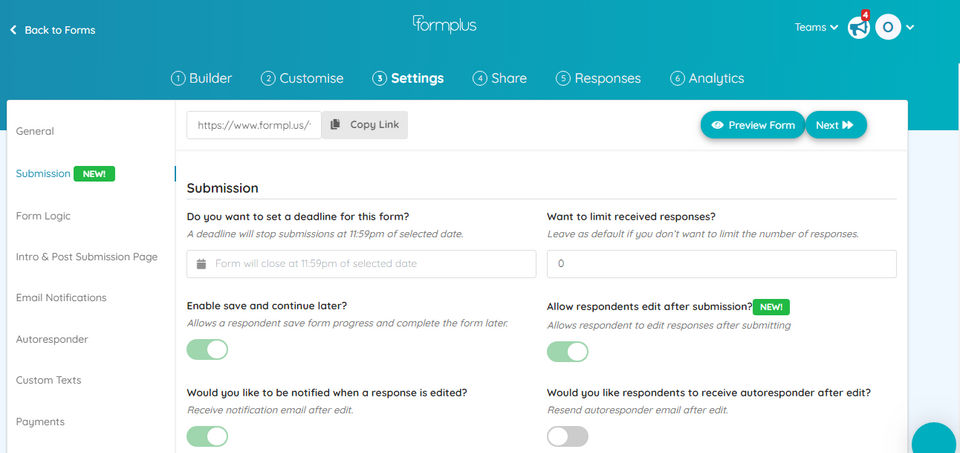Toggle off notification when response is edited
This screenshot has height=453, width=960.
click(207, 436)
